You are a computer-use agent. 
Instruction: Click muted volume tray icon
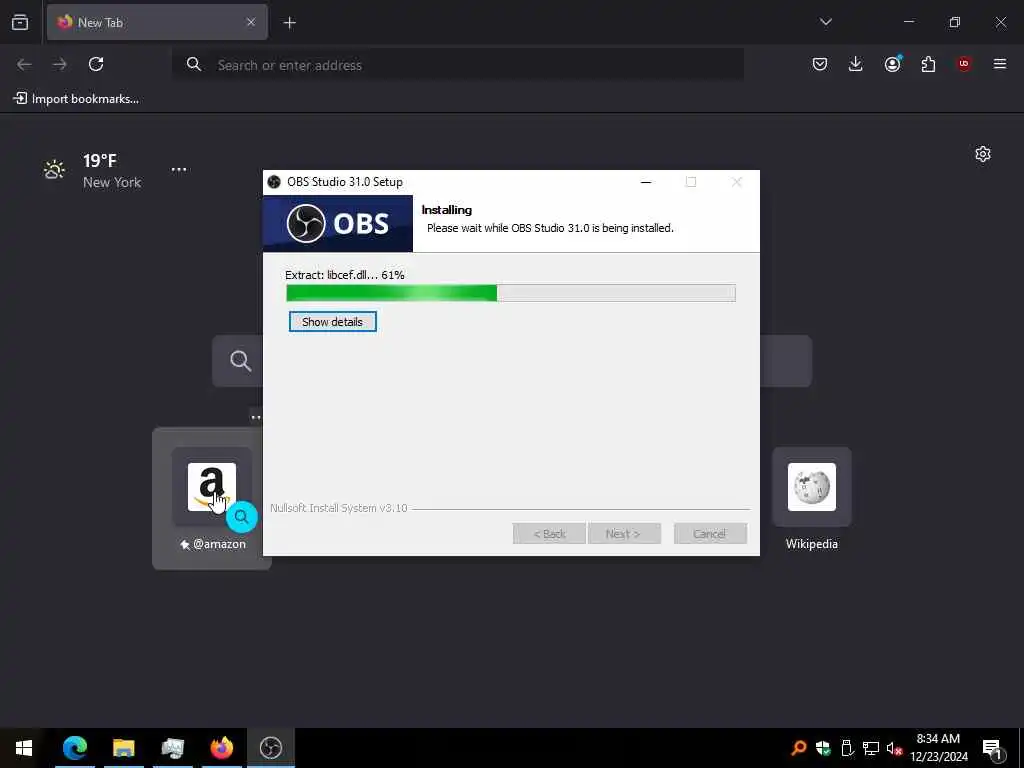[x=894, y=748]
